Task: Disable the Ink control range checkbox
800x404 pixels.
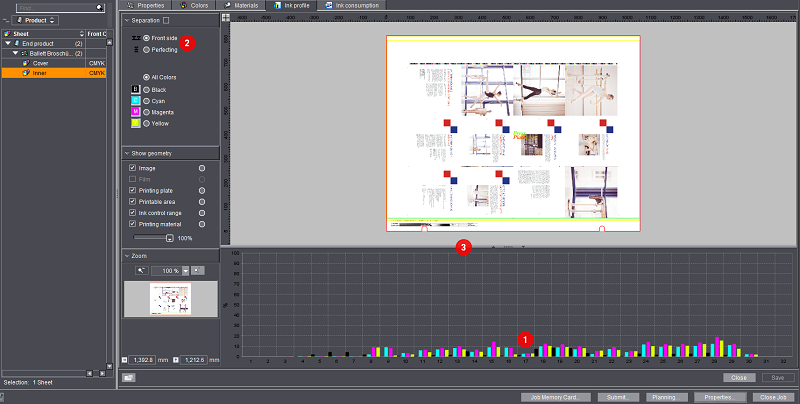Action: [133, 212]
